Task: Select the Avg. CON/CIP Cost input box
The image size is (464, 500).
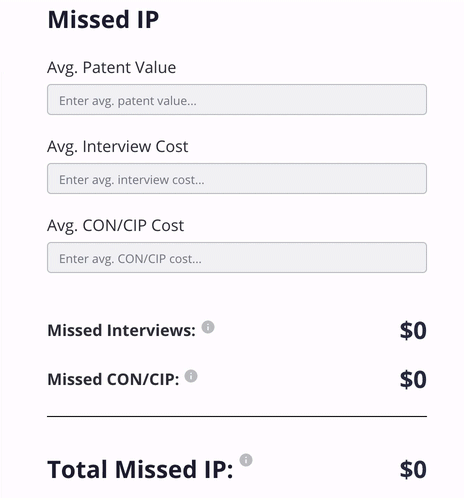Action: tap(237, 258)
